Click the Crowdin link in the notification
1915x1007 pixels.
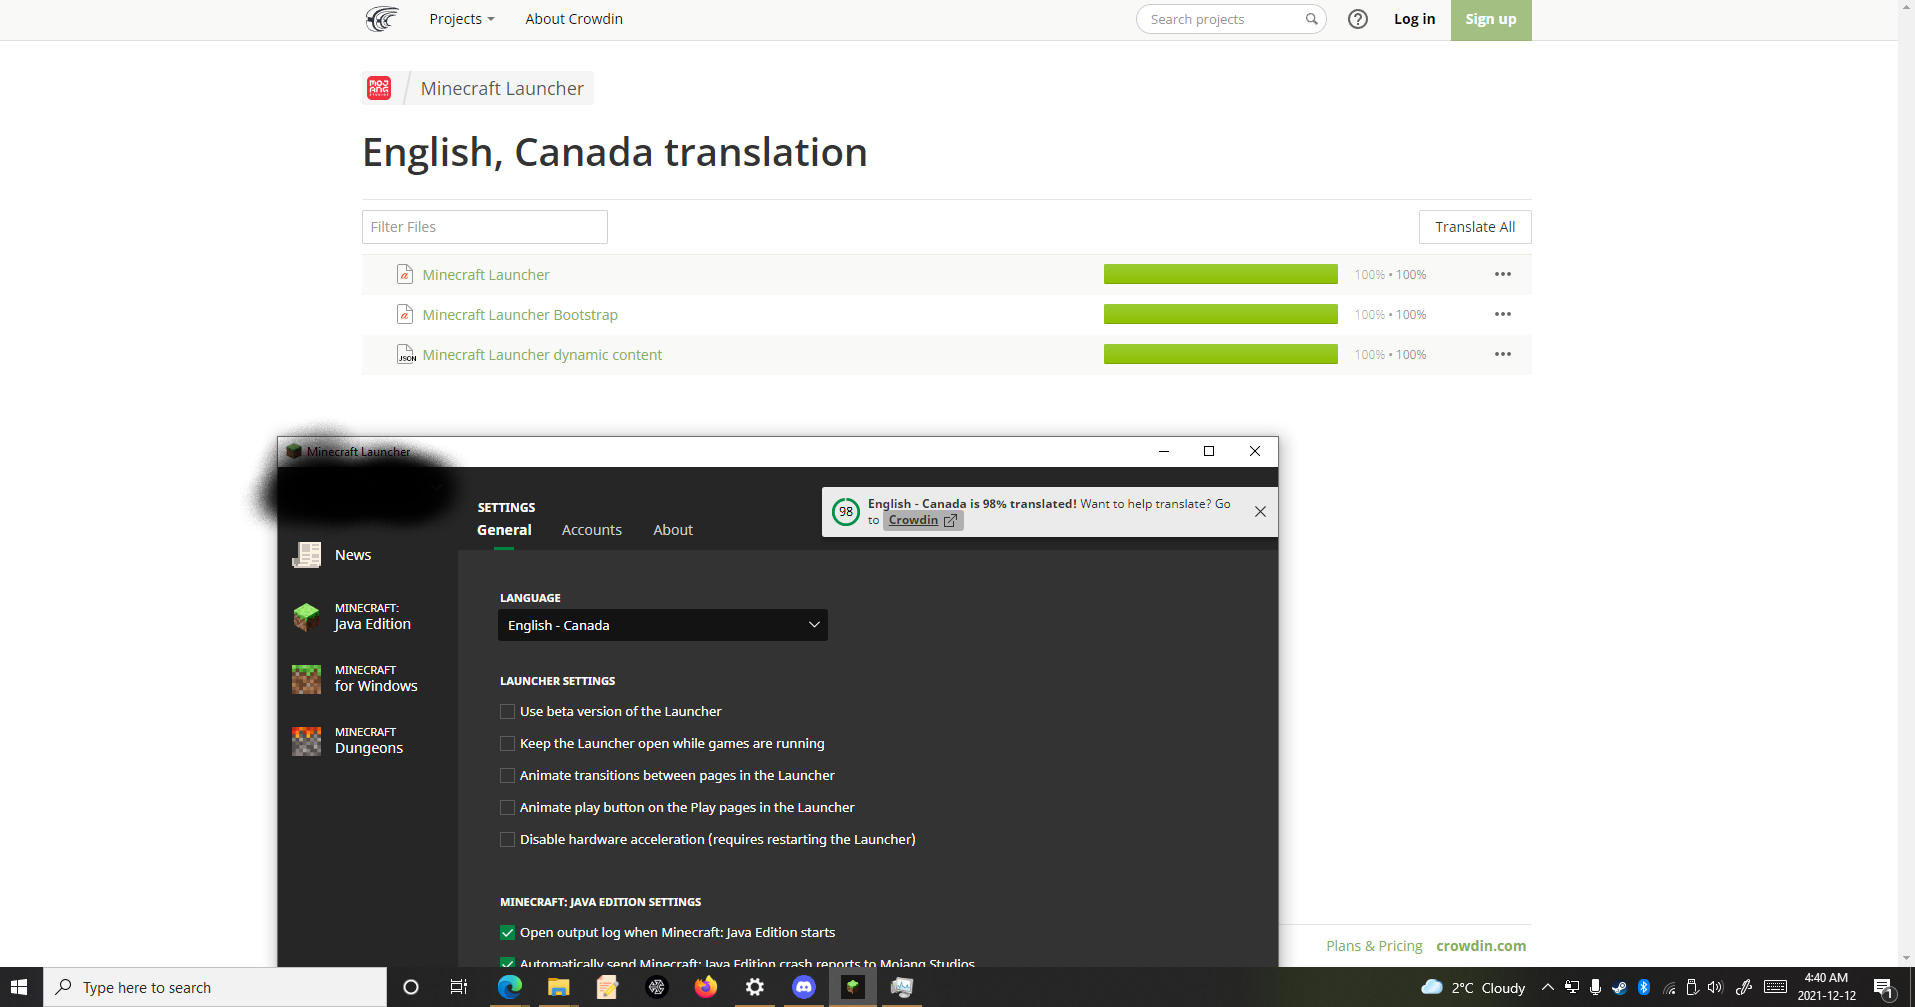click(x=923, y=520)
